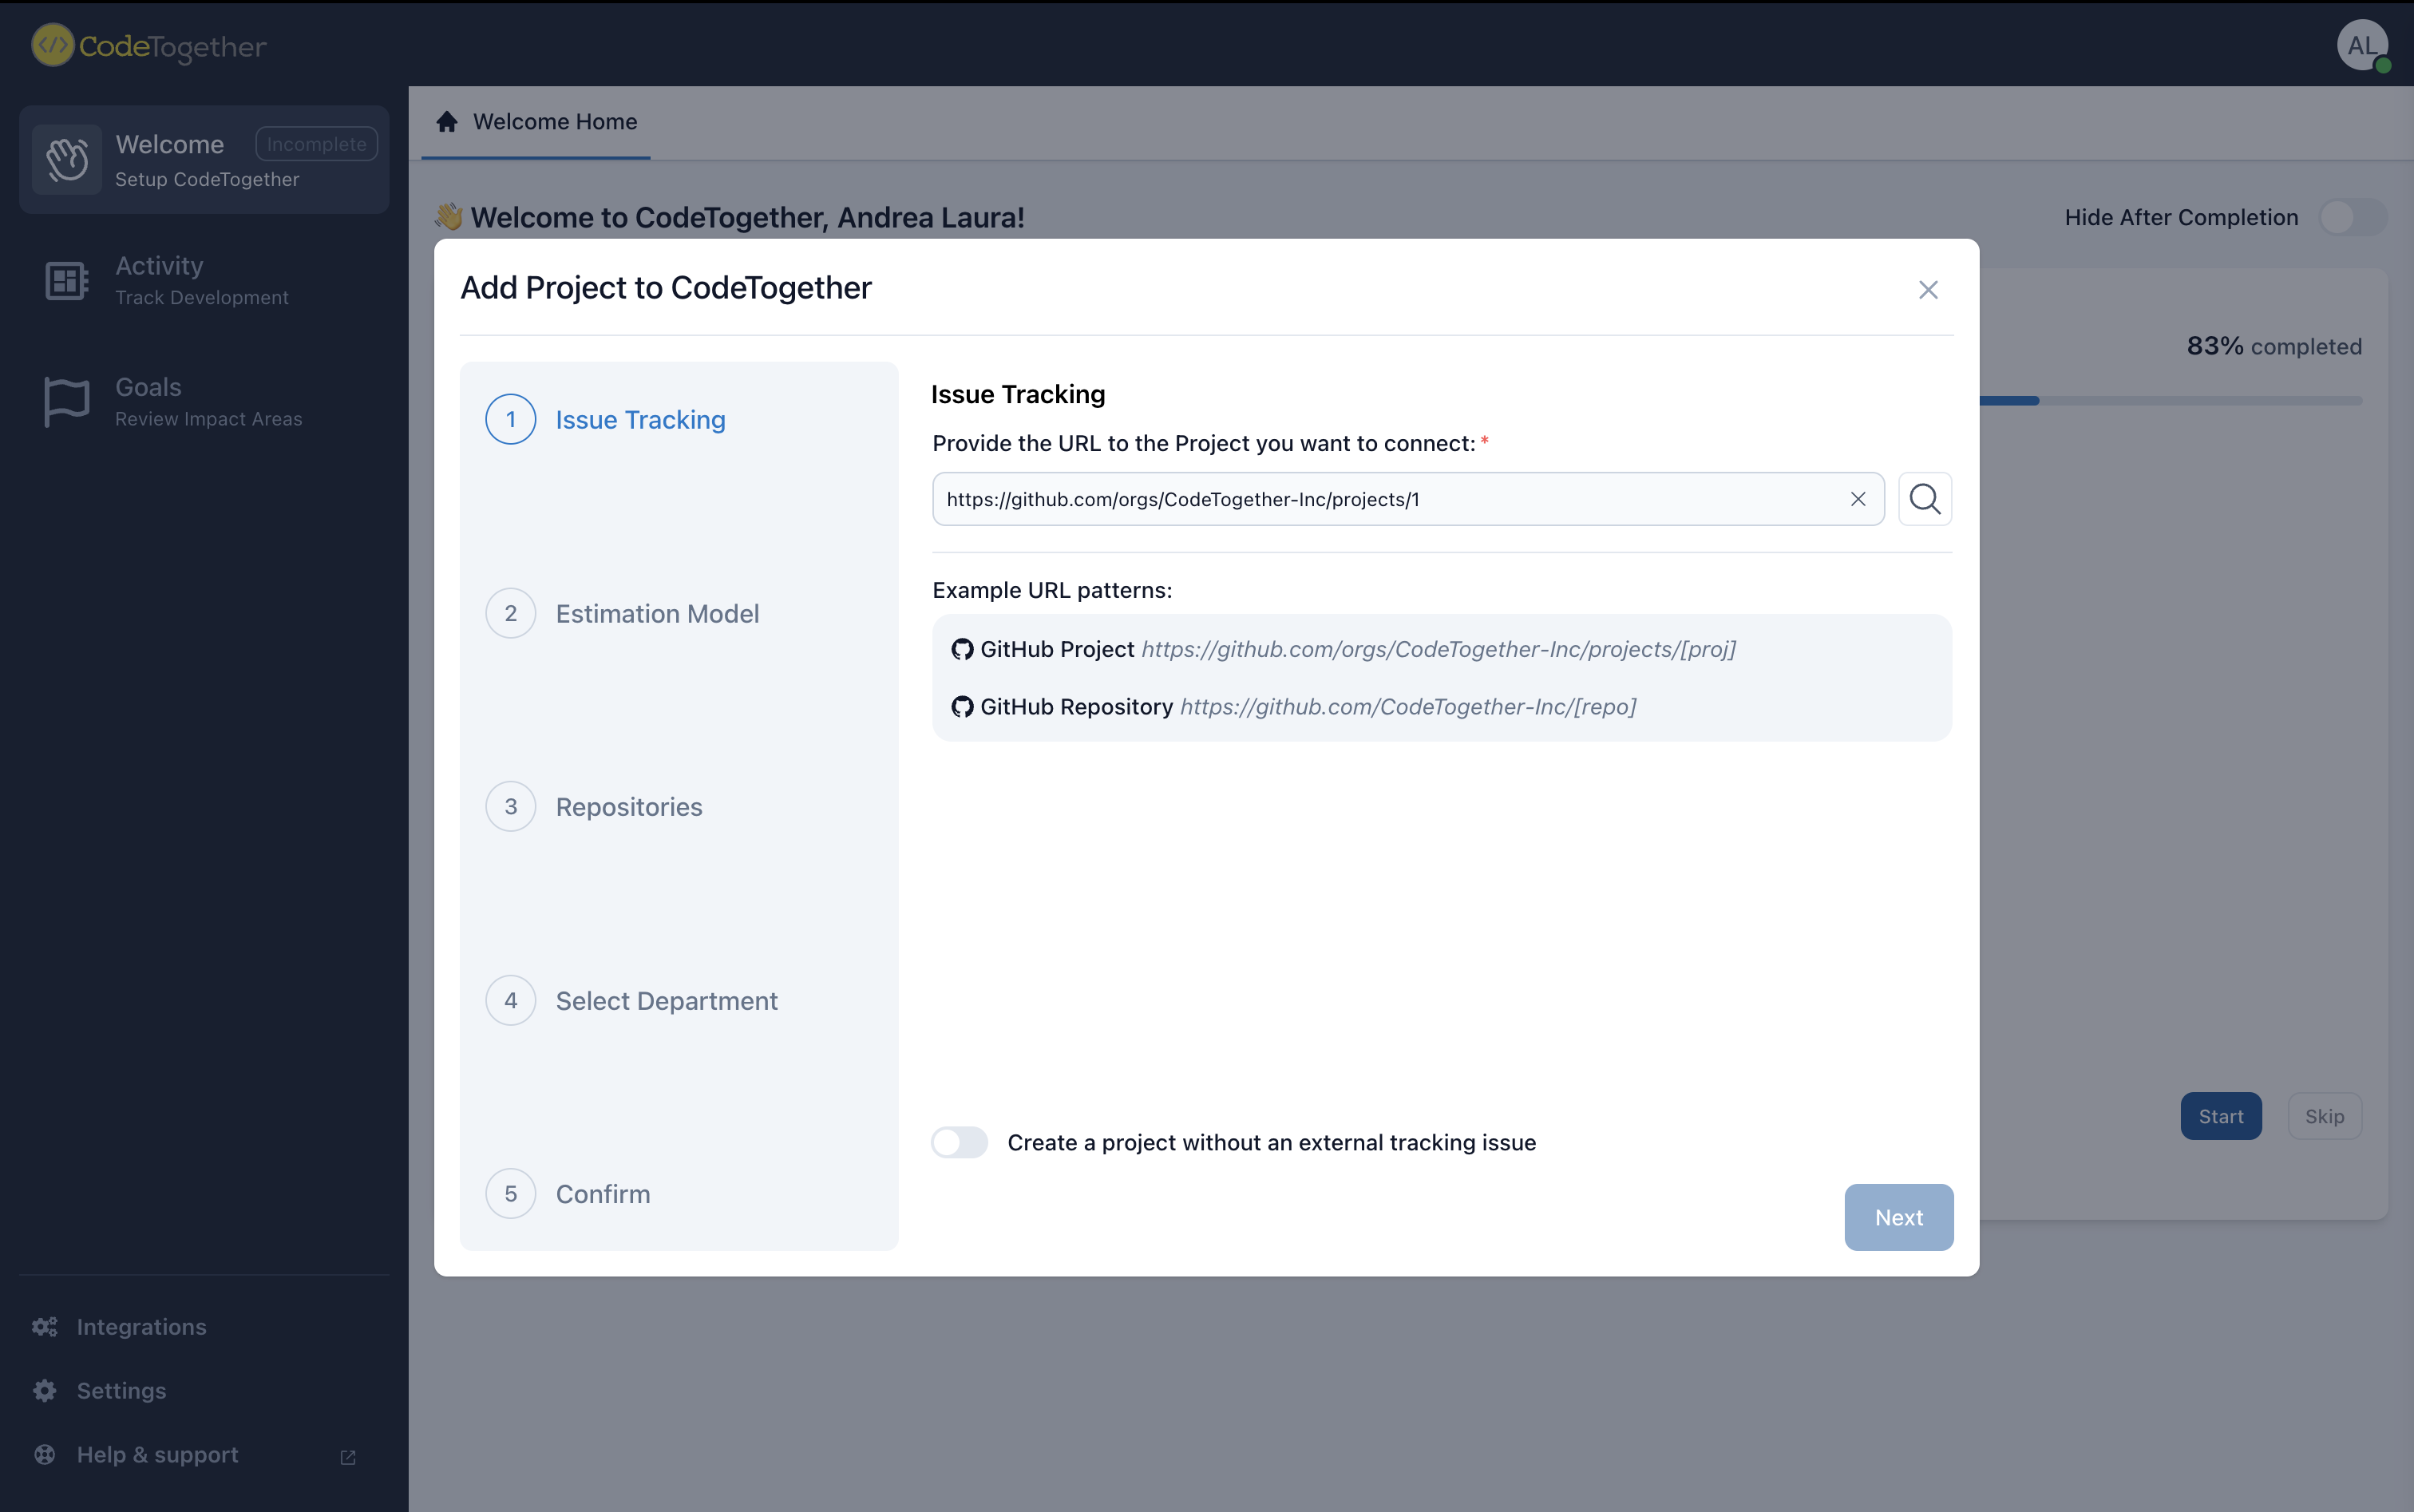Click step 1 circle for Issue Tracking

pyautogui.click(x=511, y=419)
